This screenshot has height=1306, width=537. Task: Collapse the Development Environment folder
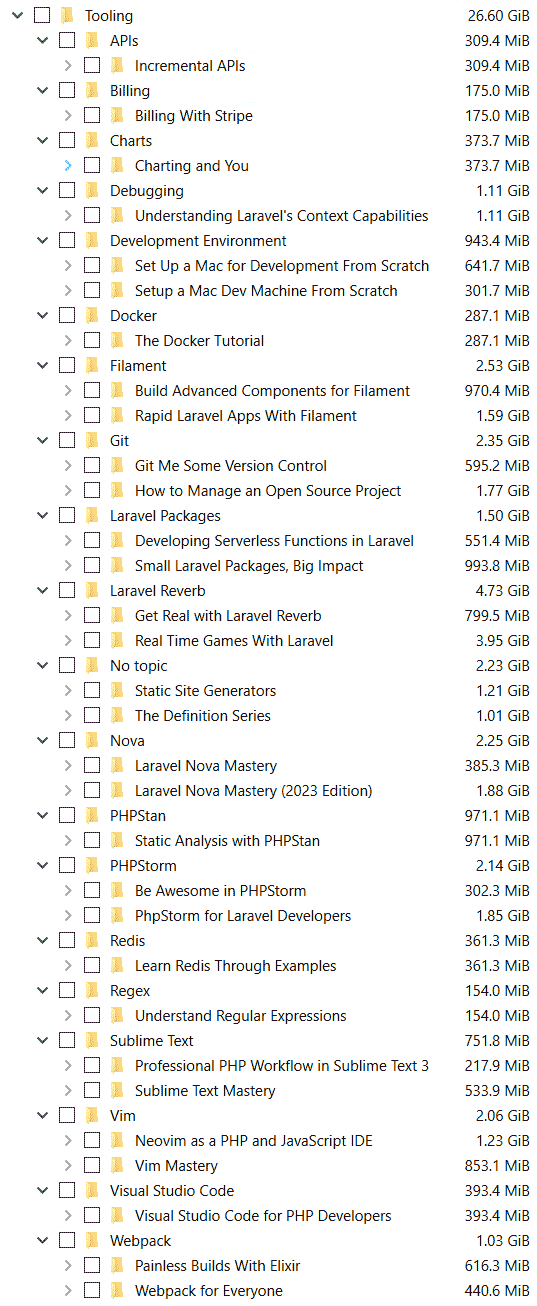42,240
